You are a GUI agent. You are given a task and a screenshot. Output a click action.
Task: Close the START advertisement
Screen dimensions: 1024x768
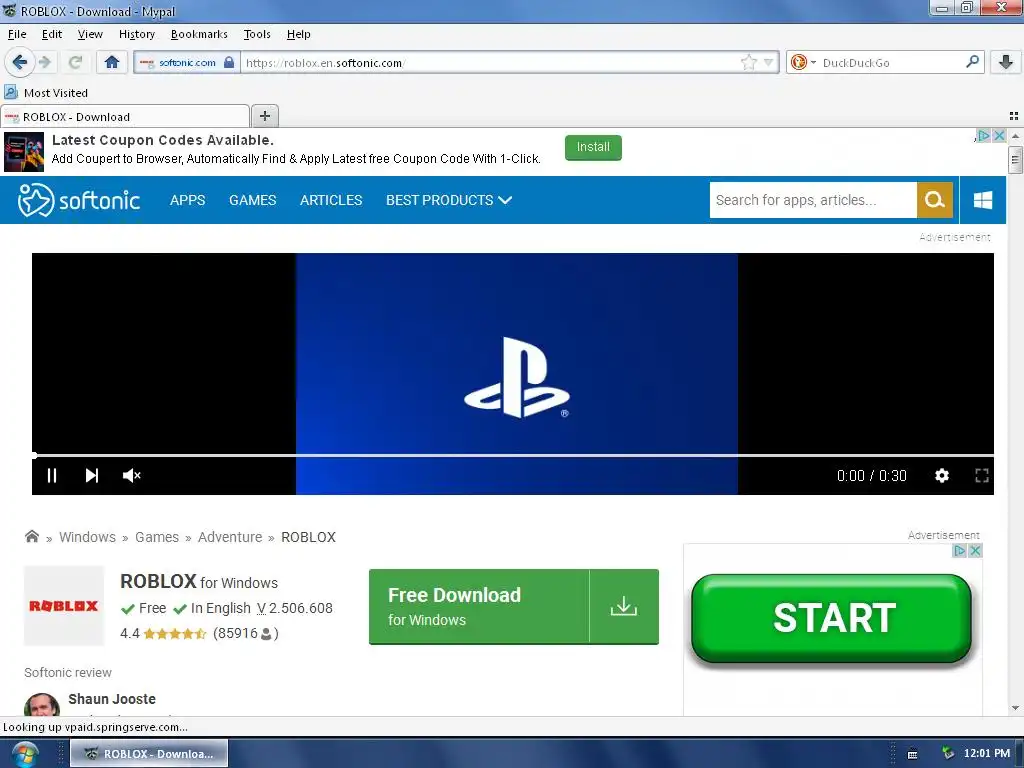click(975, 551)
